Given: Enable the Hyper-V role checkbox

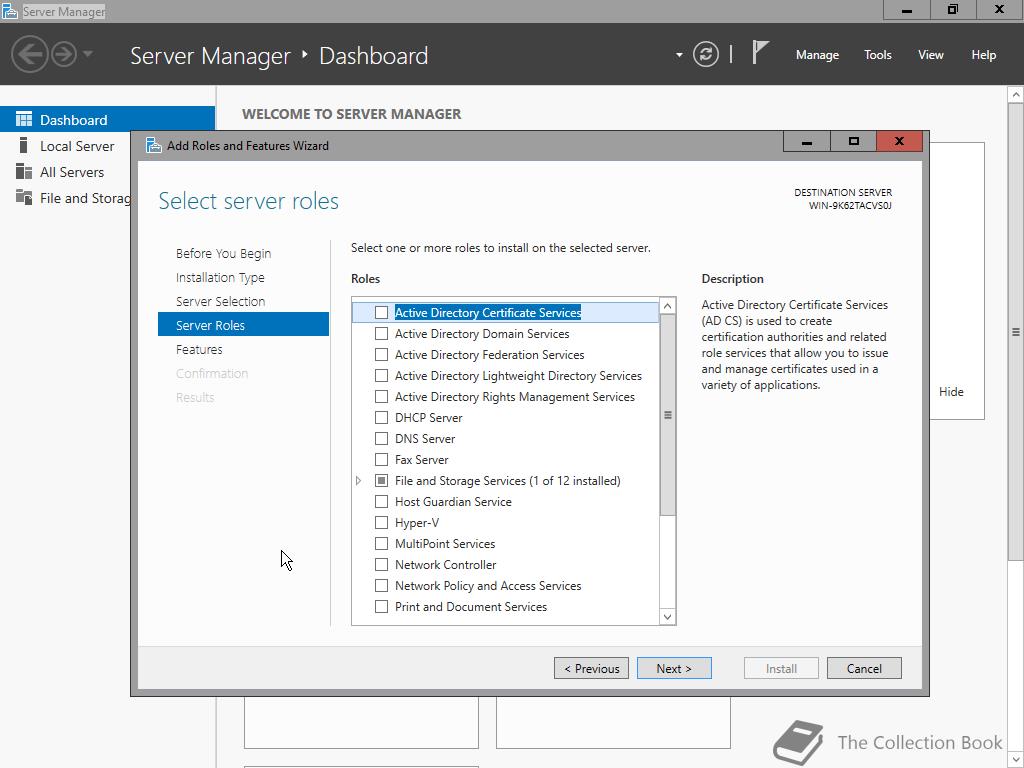Looking at the screenshot, I should click(x=381, y=522).
